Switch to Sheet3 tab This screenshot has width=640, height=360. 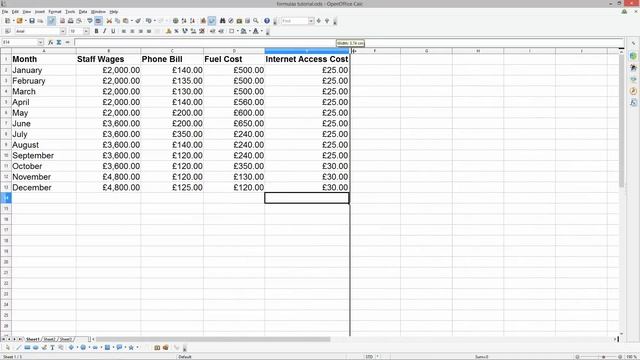point(65,339)
